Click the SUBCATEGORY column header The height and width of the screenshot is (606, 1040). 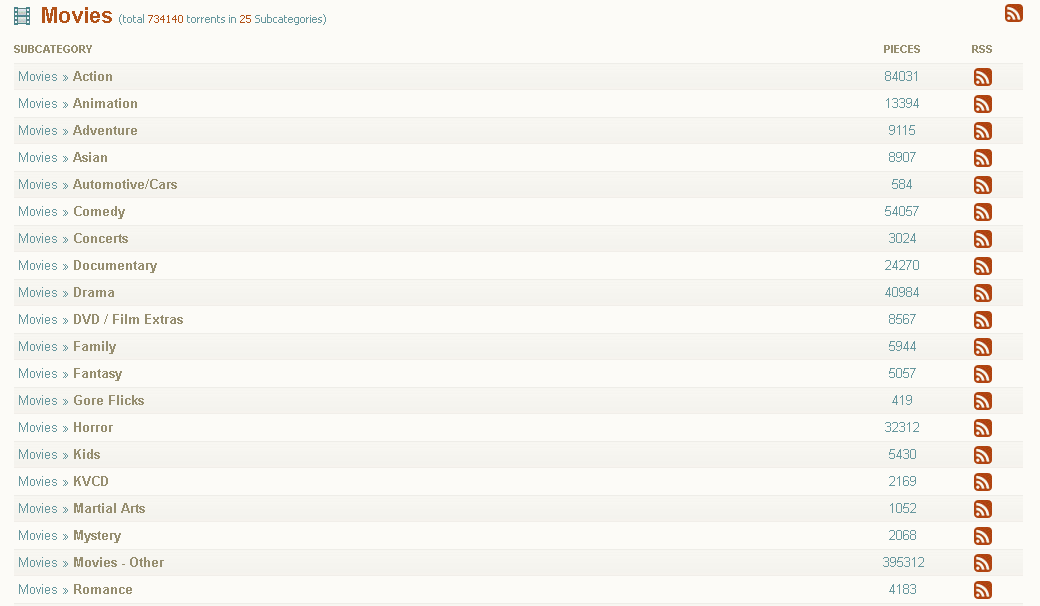click(x=53, y=49)
